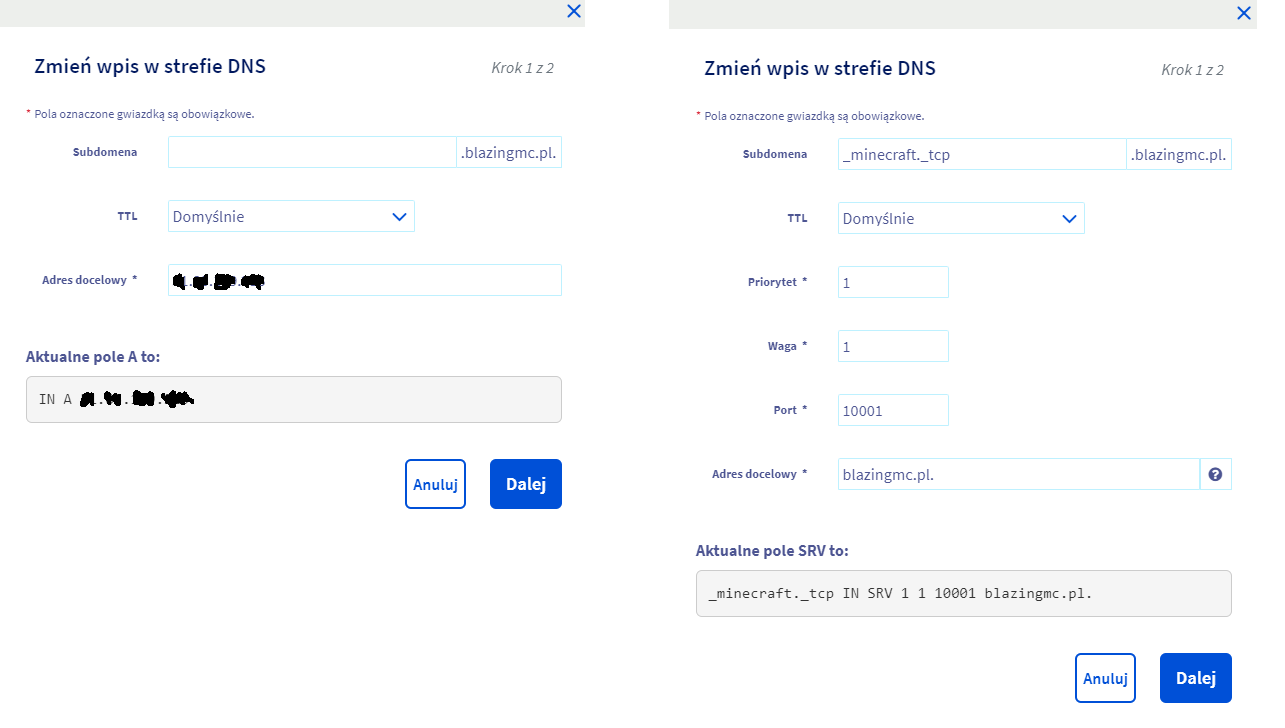Click the Port field showing 10001
The image size is (1285, 728).
(893, 411)
